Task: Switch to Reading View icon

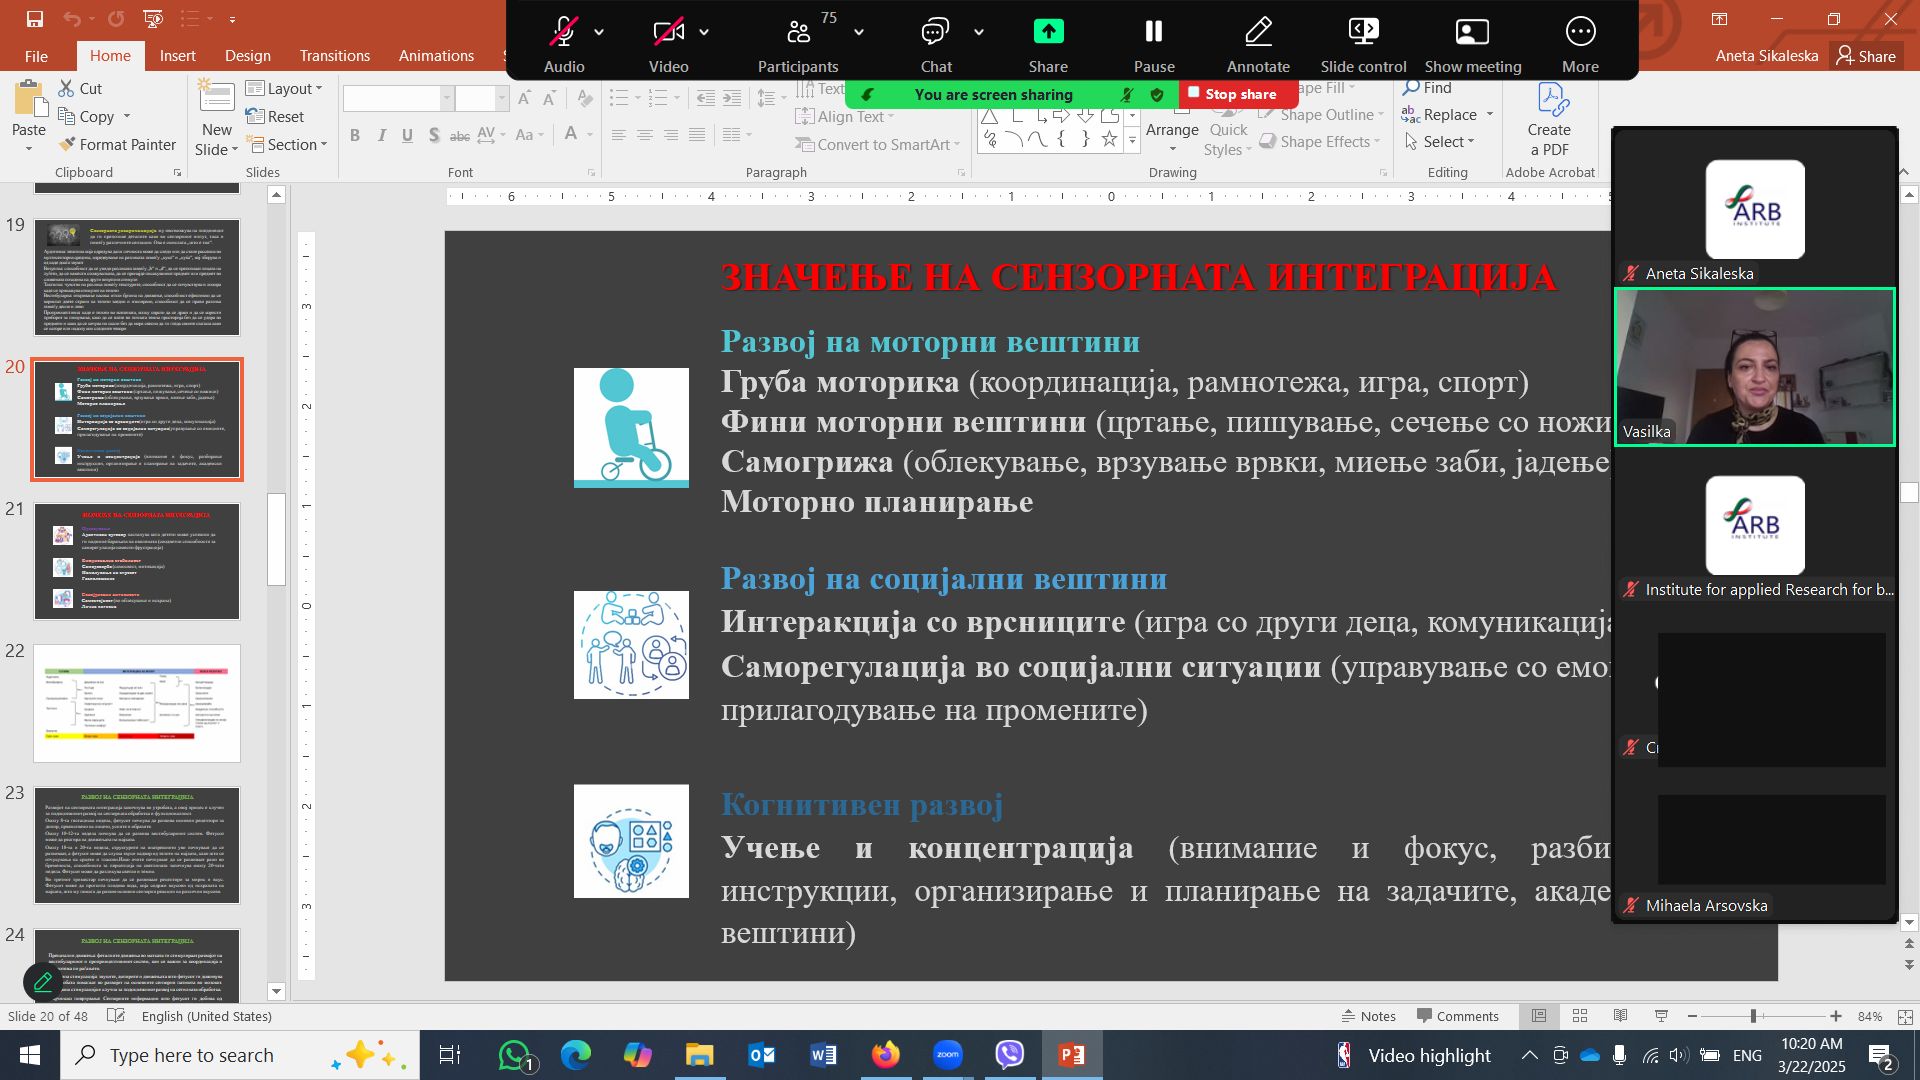Action: (x=1621, y=1016)
